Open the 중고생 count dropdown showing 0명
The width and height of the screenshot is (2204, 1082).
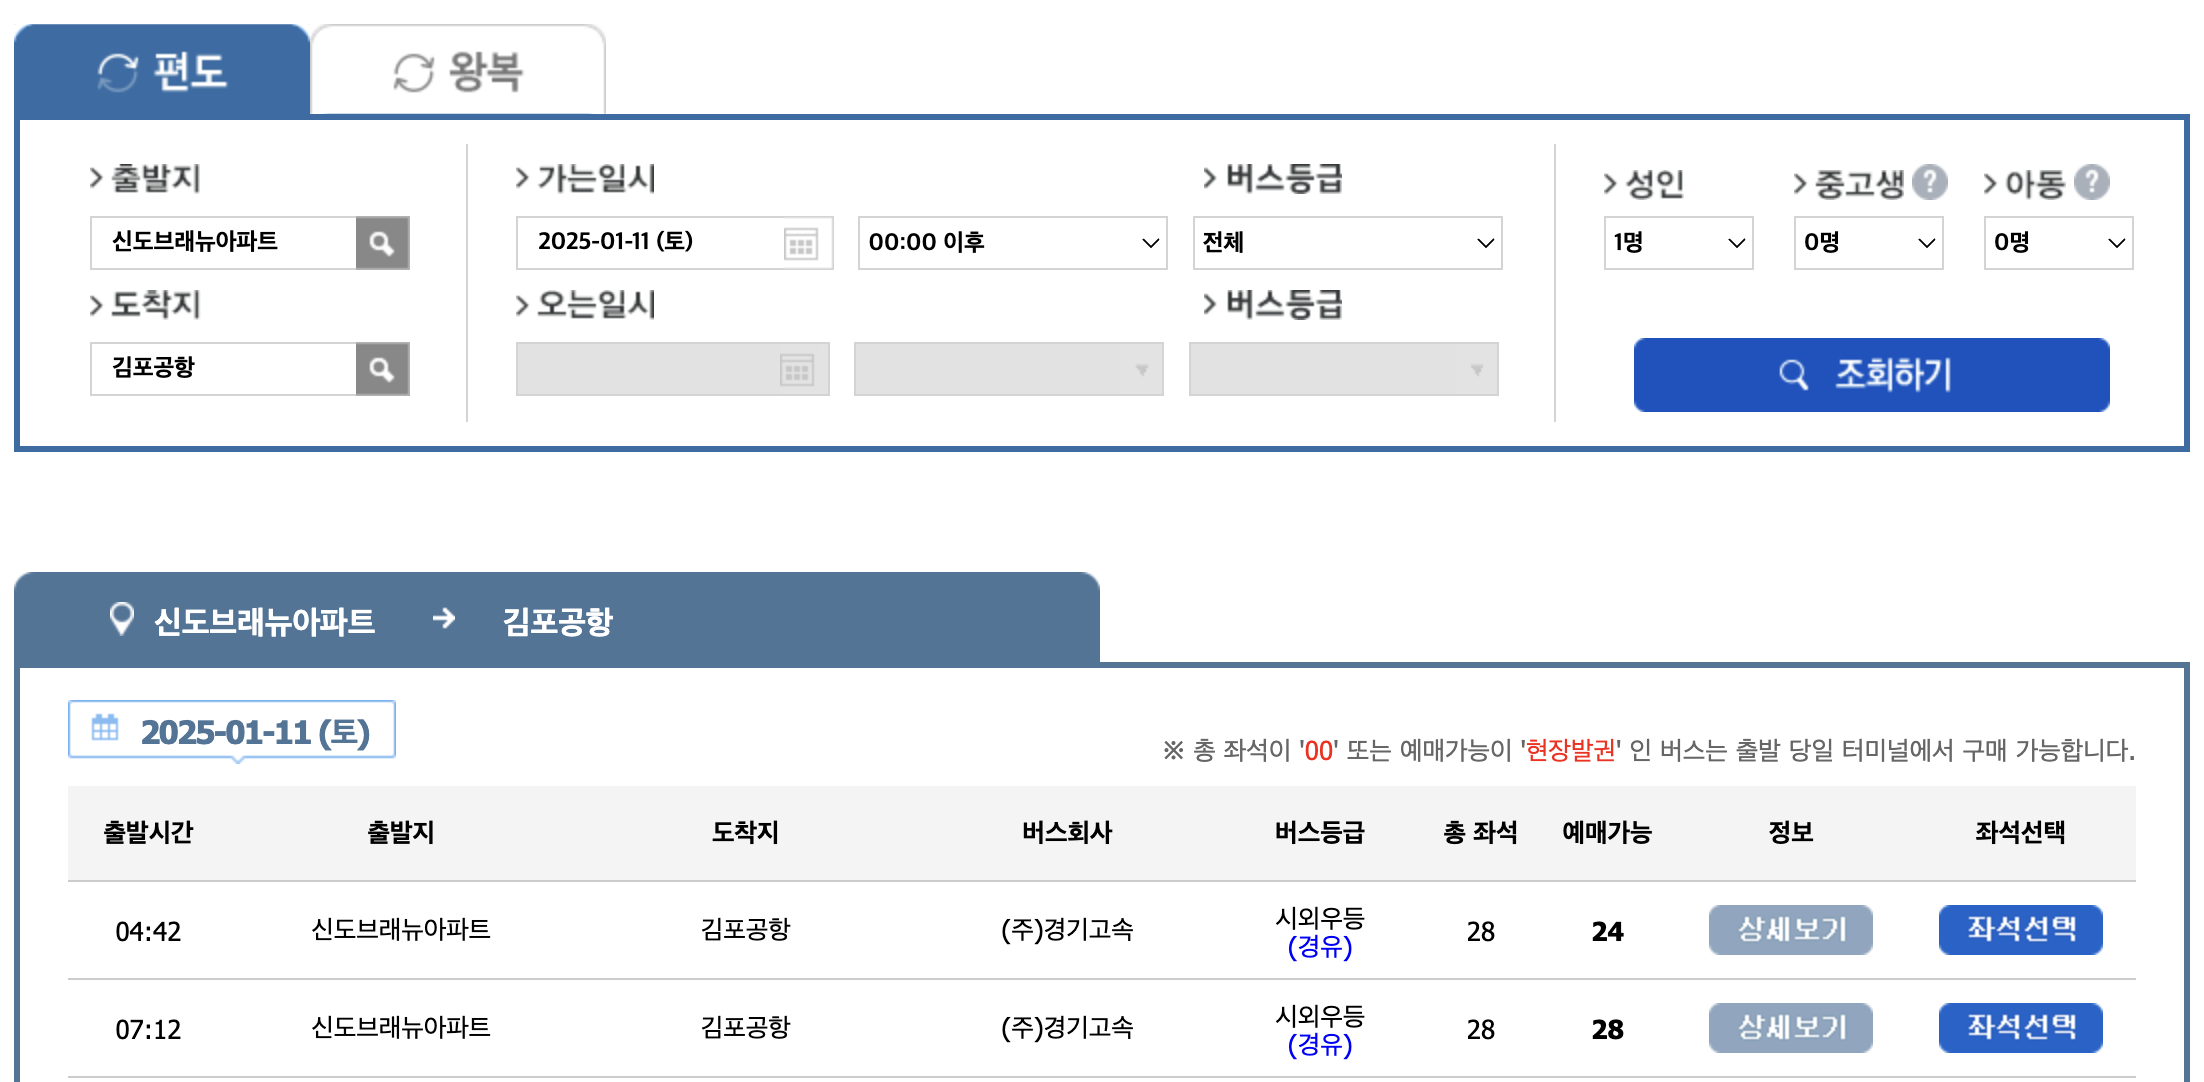coord(1866,242)
